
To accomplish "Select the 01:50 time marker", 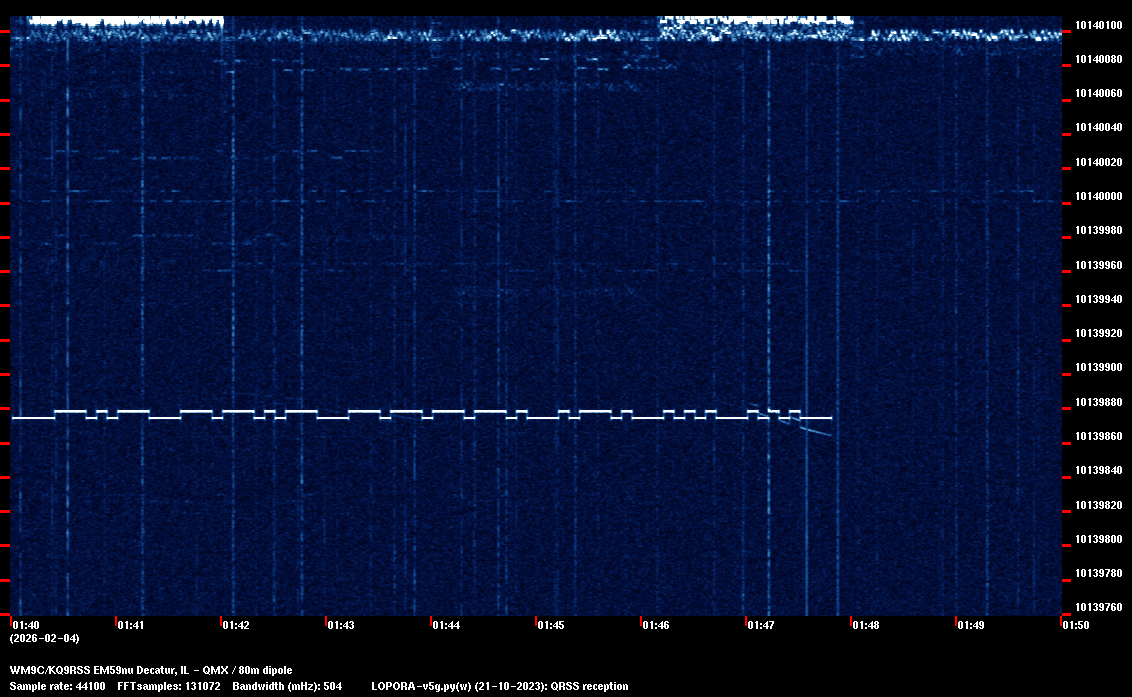I will tap(1075, 625).
